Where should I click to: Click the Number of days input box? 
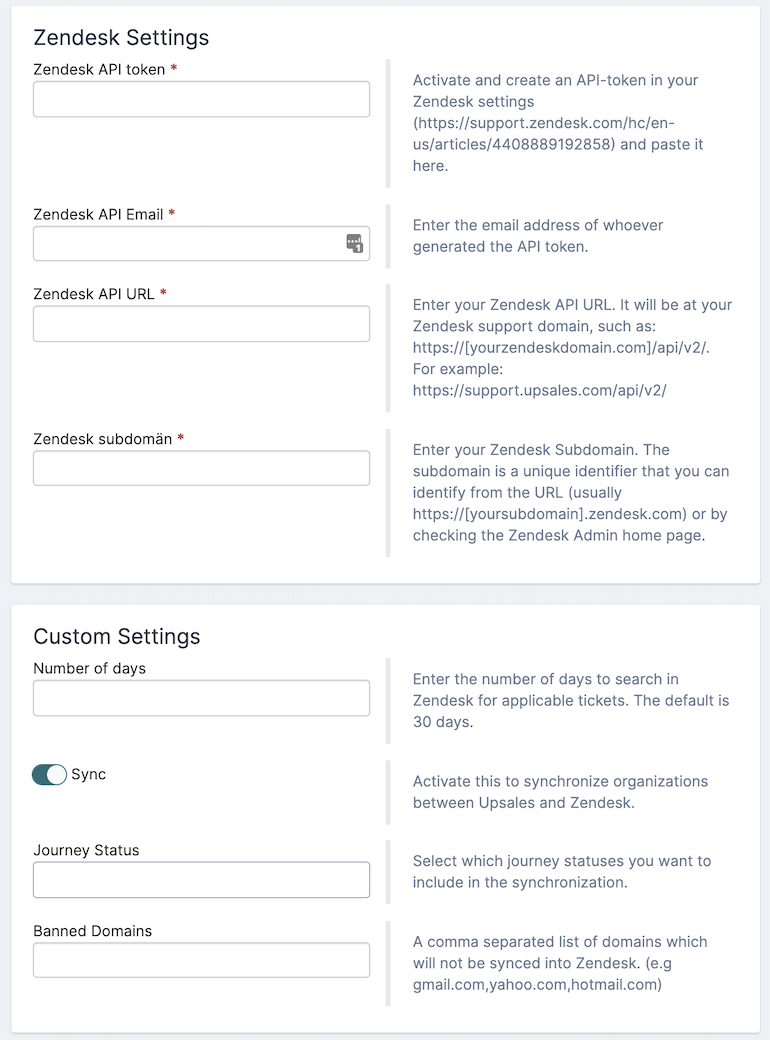pos(200,697)
